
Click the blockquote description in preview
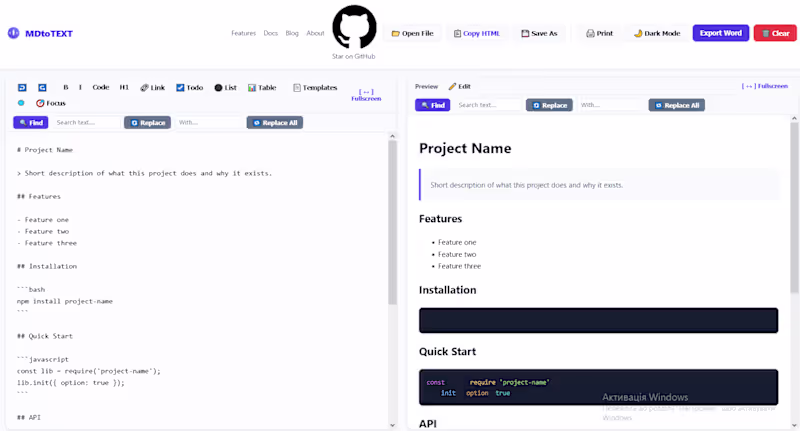599,185
